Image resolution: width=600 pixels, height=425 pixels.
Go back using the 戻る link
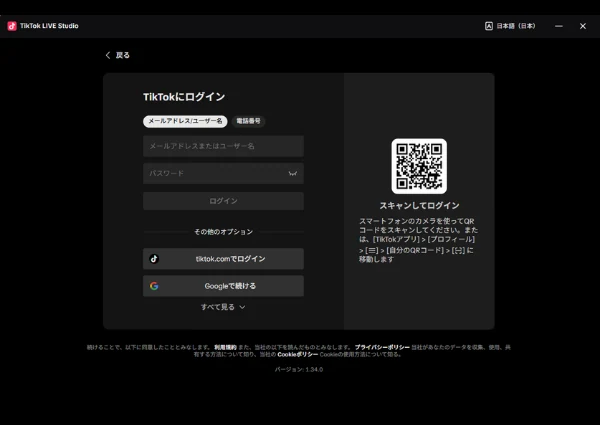click(122, 55)
